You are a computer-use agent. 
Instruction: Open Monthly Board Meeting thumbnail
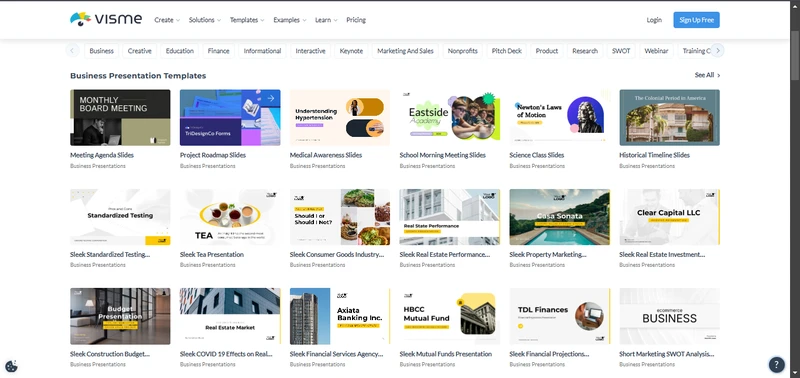[x=120, y=118]
